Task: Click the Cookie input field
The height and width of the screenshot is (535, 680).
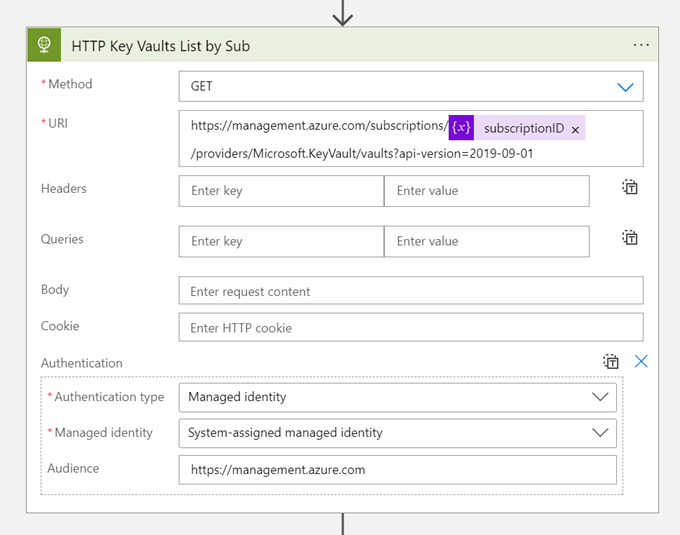Action: tap(411, 327)
